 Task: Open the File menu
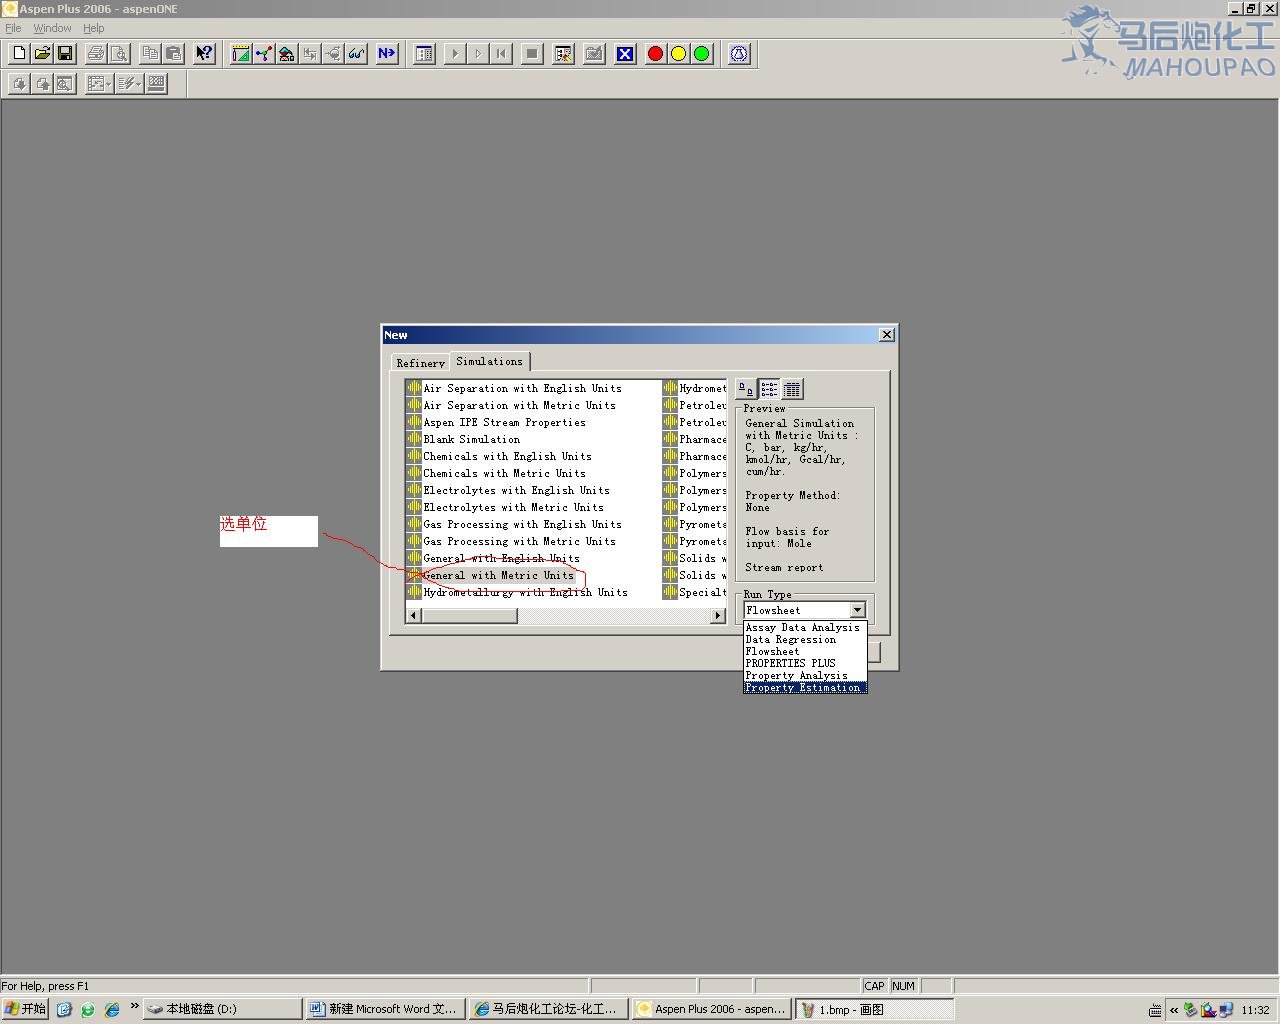pyautogui.click(x=13, y=28)
